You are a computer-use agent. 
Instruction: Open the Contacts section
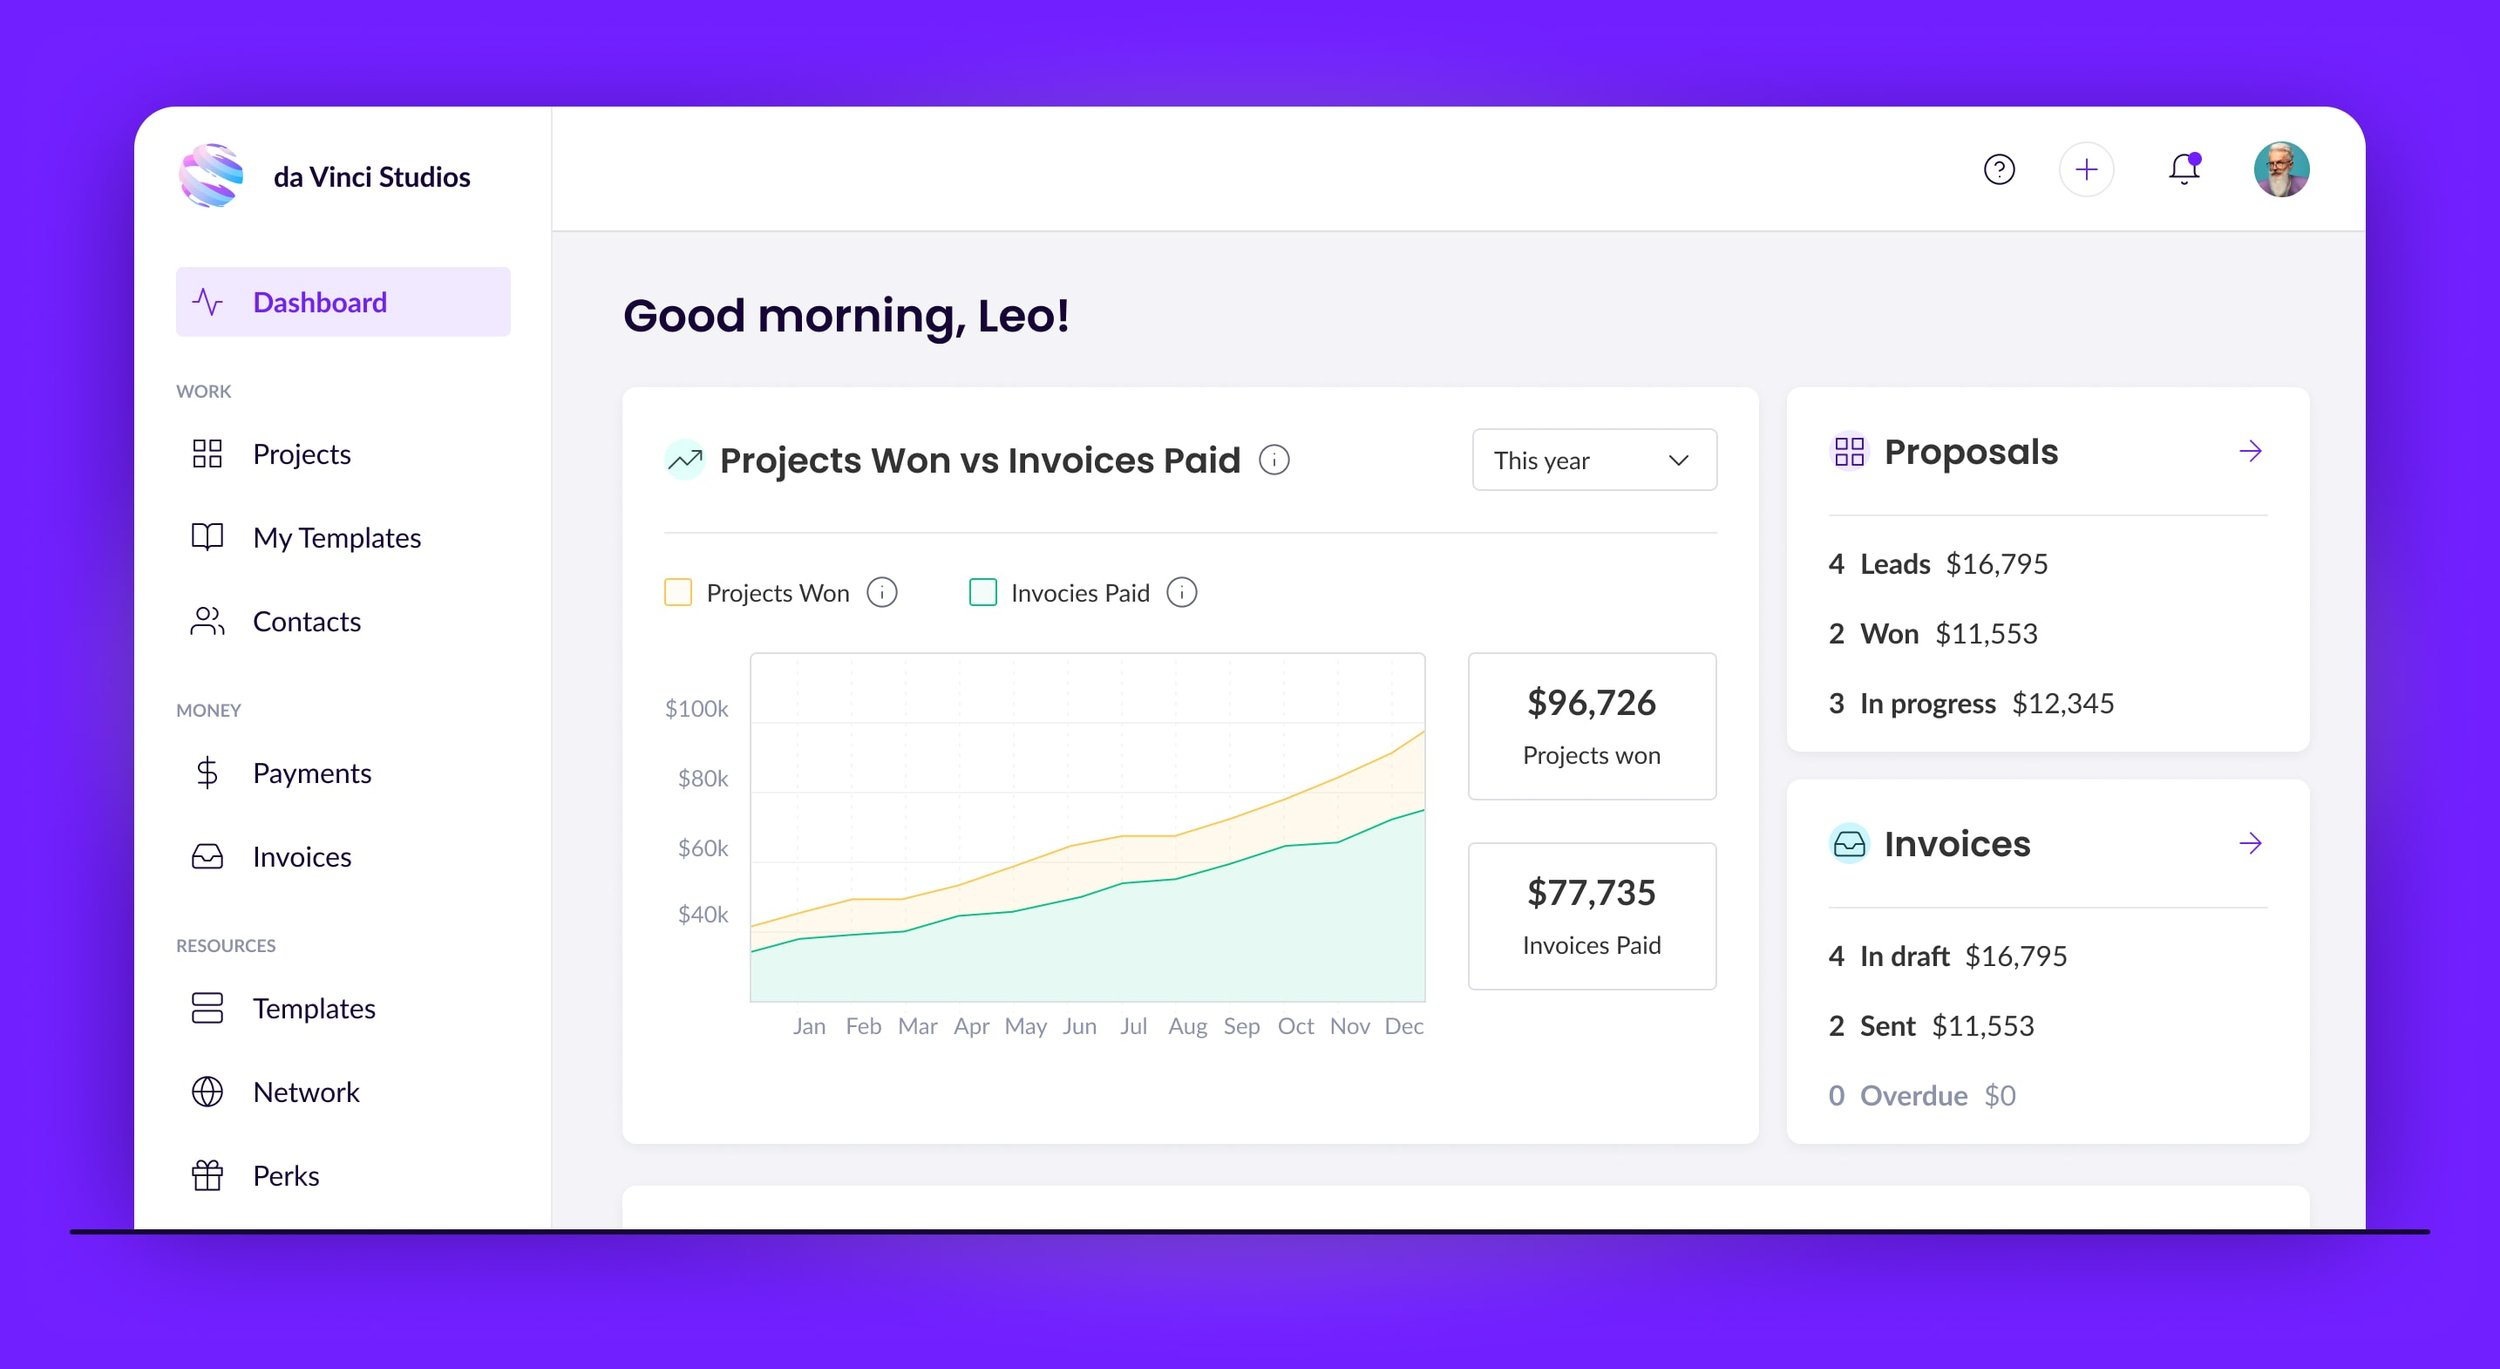point(307,619)
